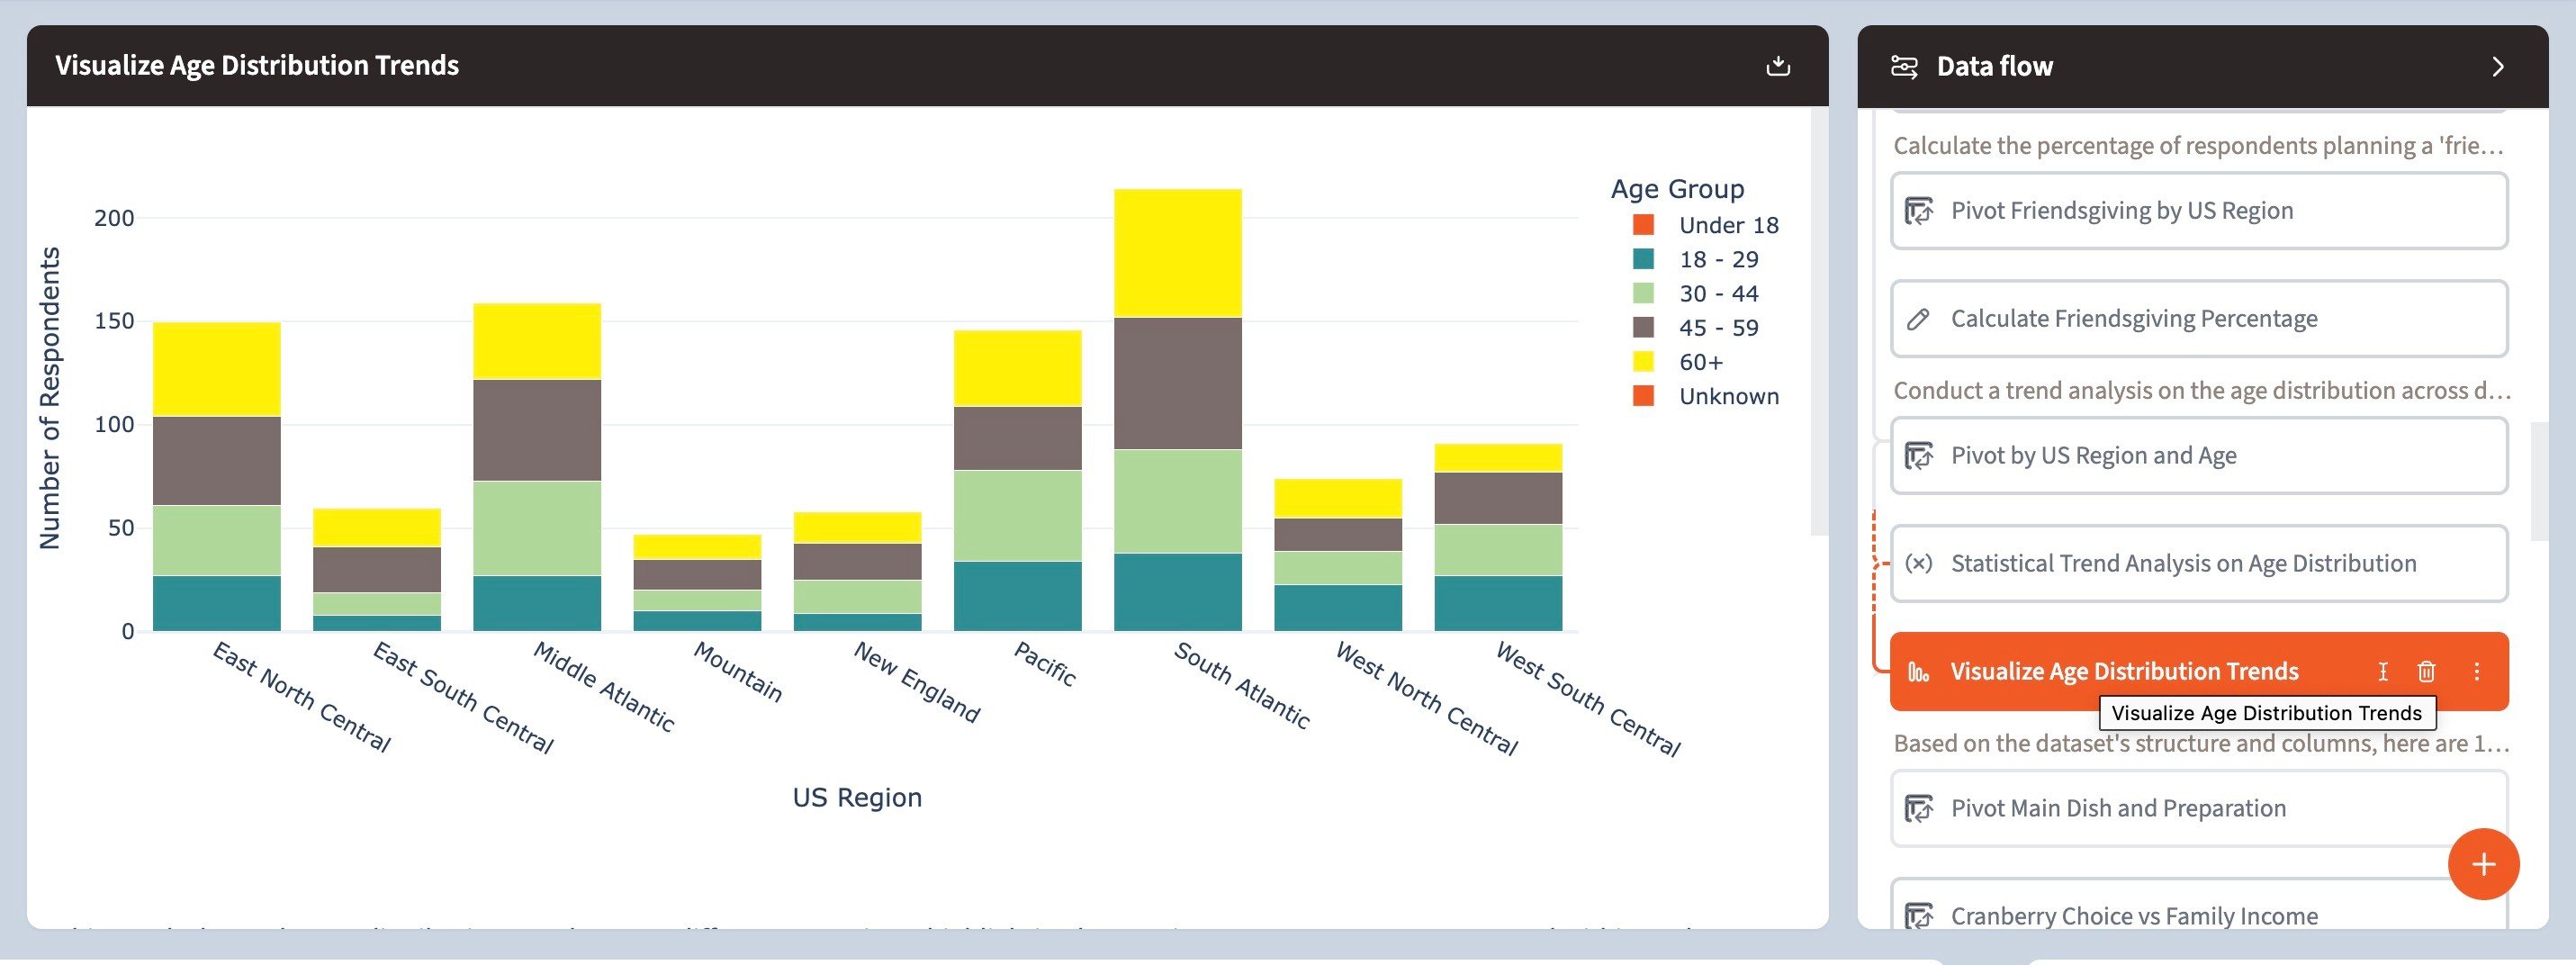Click chart icon on Visualize Age Distribution step
This screenshot has height=965, width=2576.
click(1918, 672)
